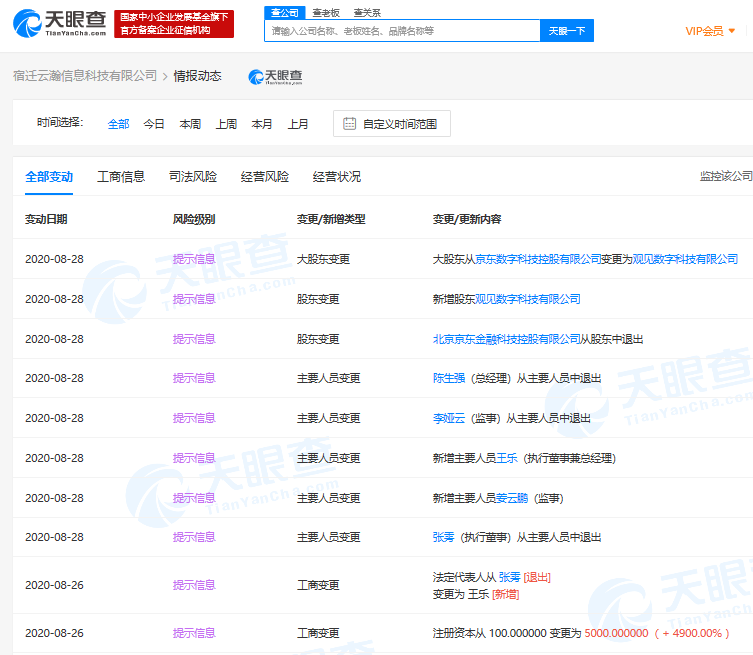Click the small 天眼查 logo beside 情报动态
Screen dimensions: 753x655
[275, 76]
